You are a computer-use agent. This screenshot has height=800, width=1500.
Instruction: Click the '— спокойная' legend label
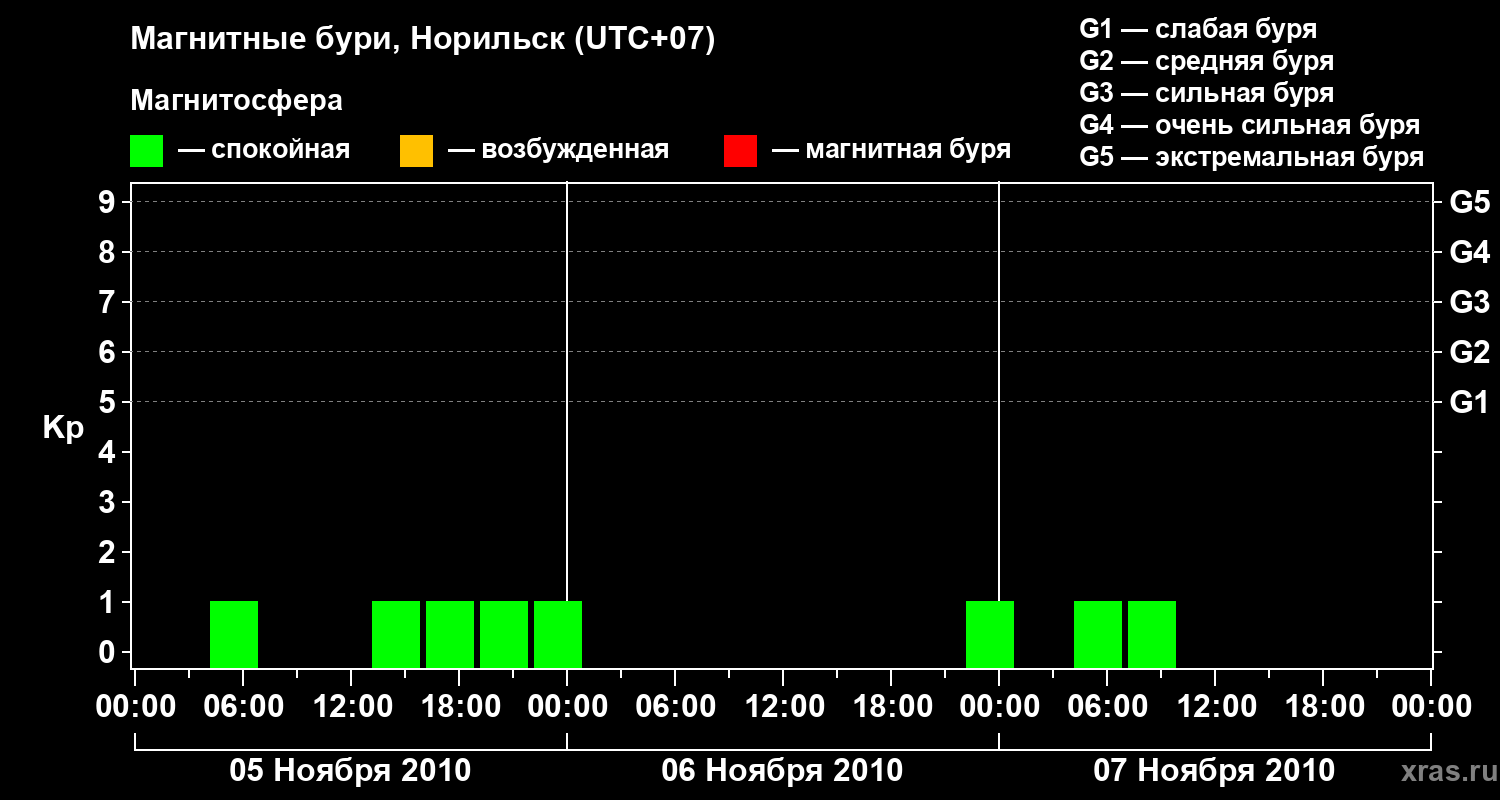pos(264,150)
